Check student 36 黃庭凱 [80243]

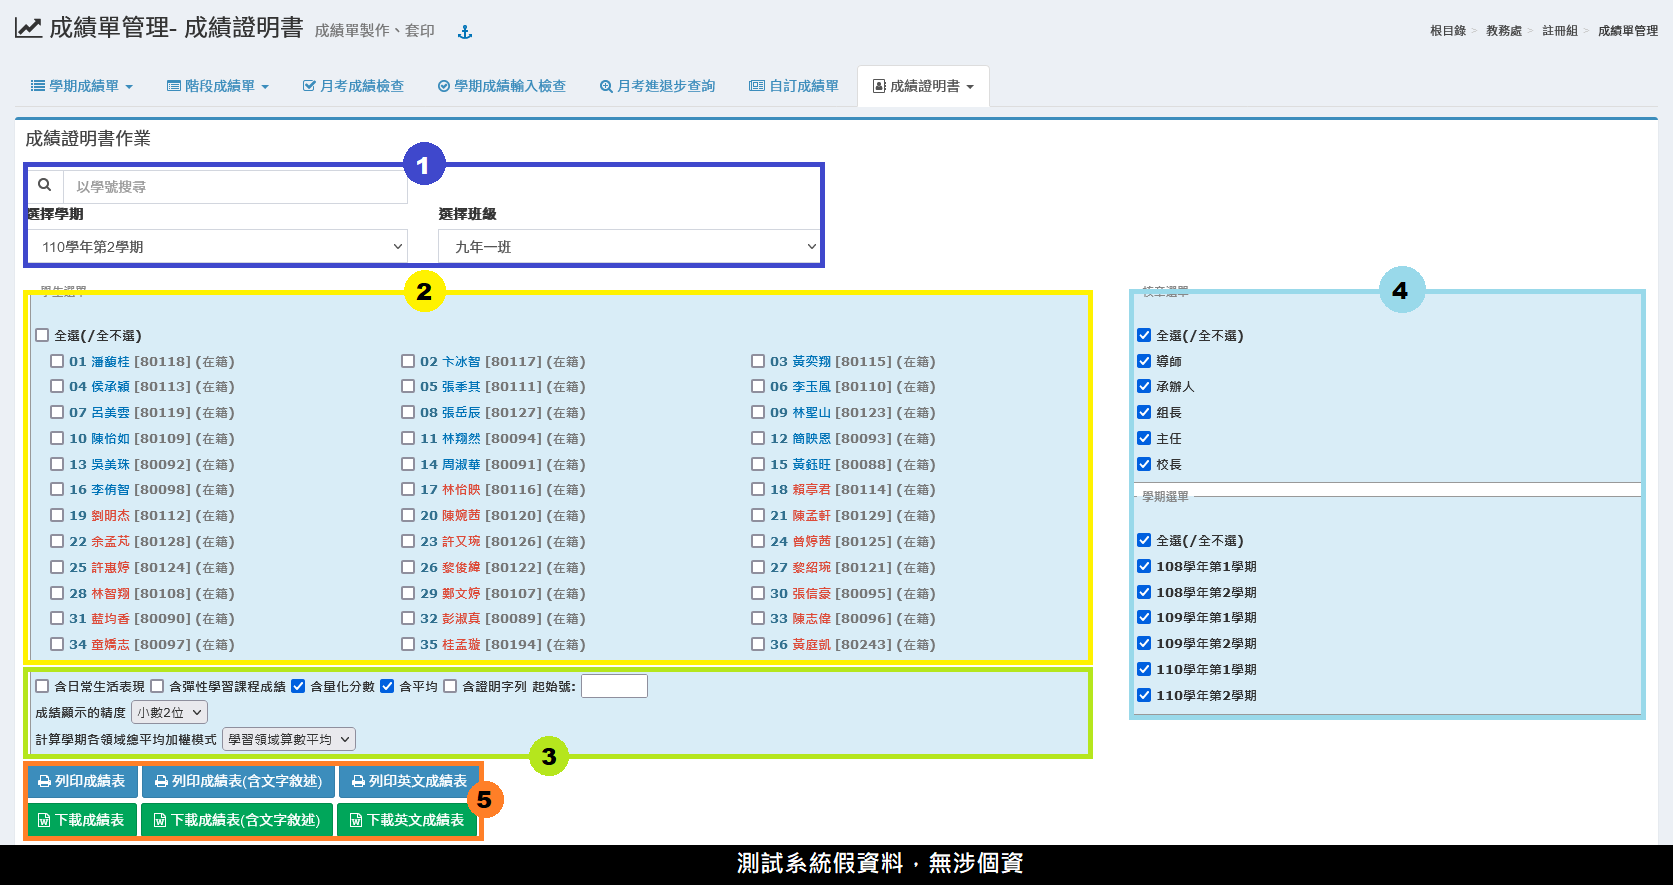tap(758, 644)
